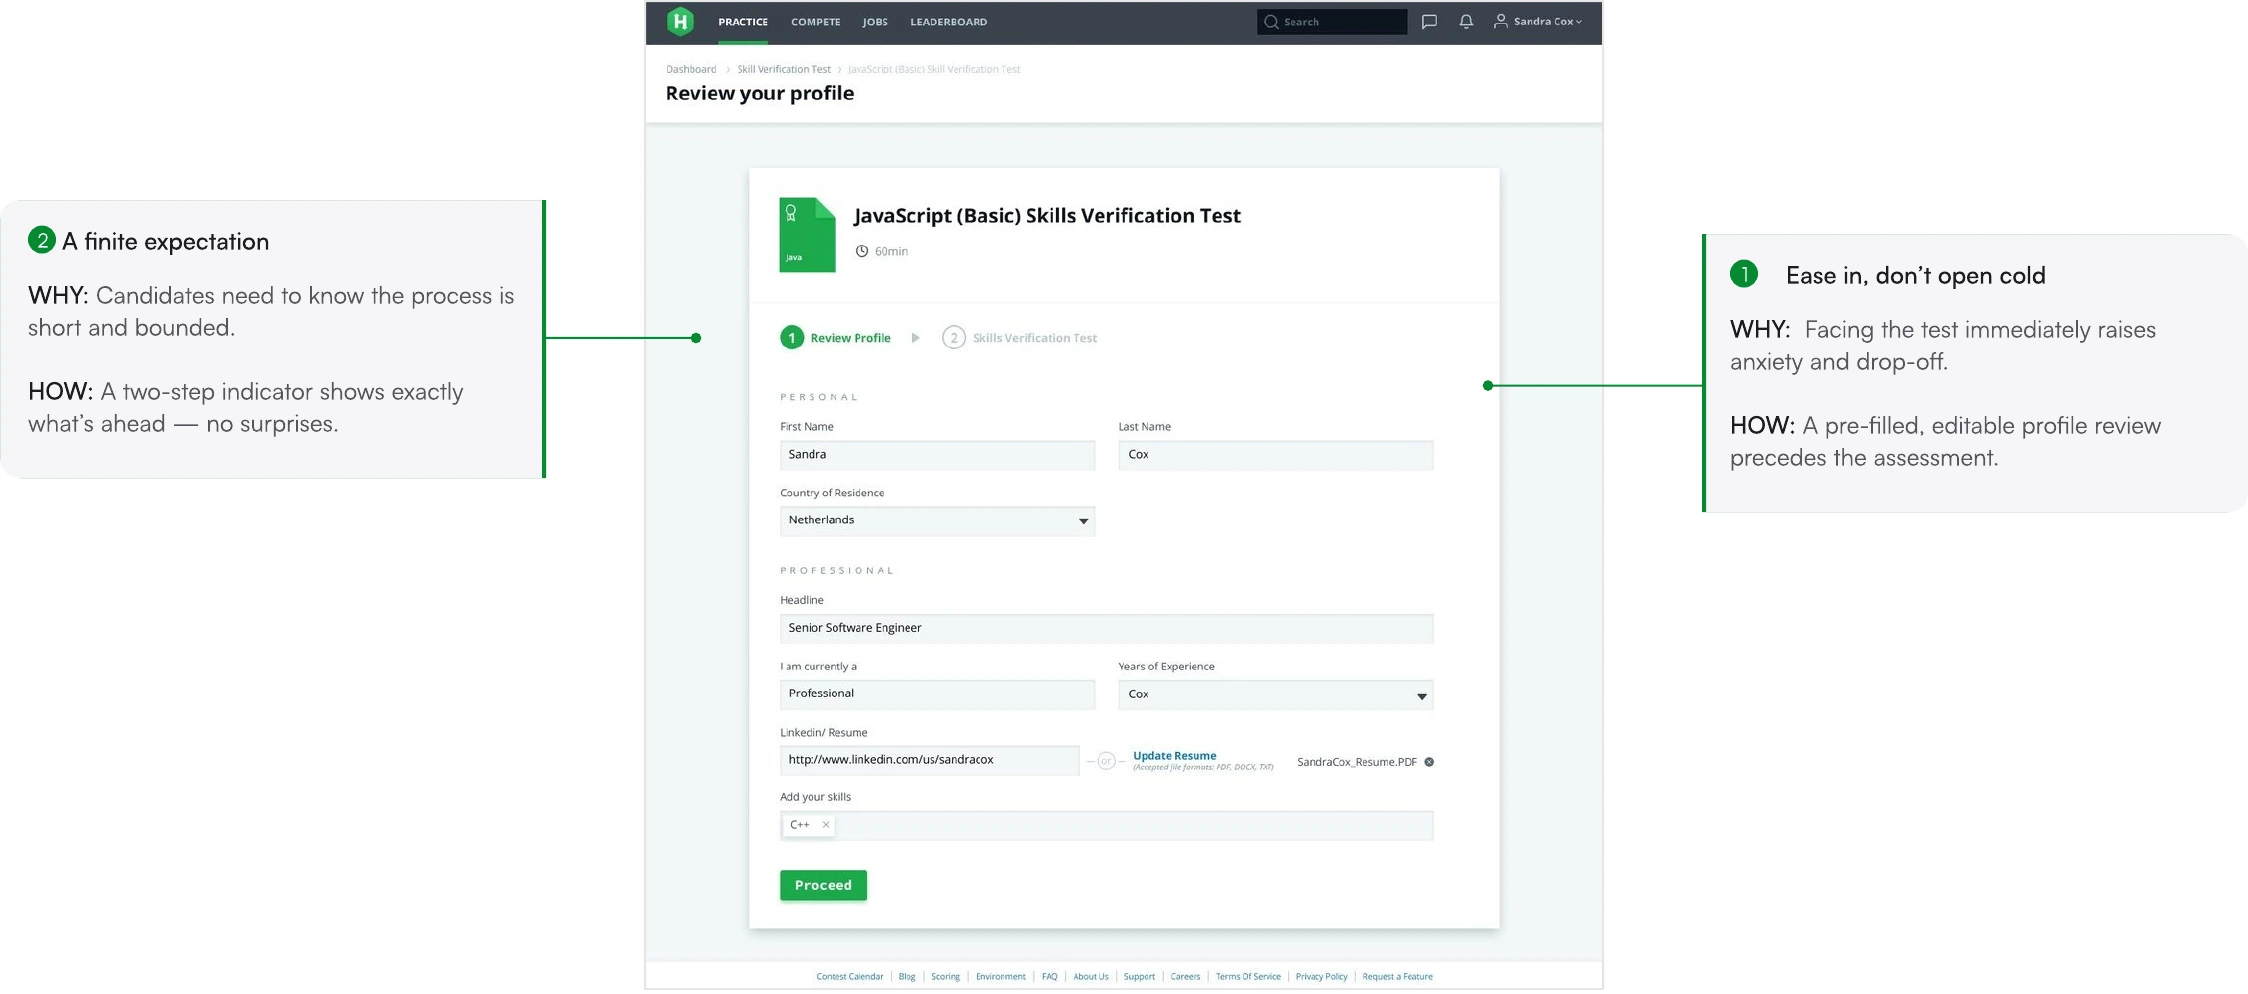Open the About Us footer link
The image size is (2248, 994).
click(1090, 977)
